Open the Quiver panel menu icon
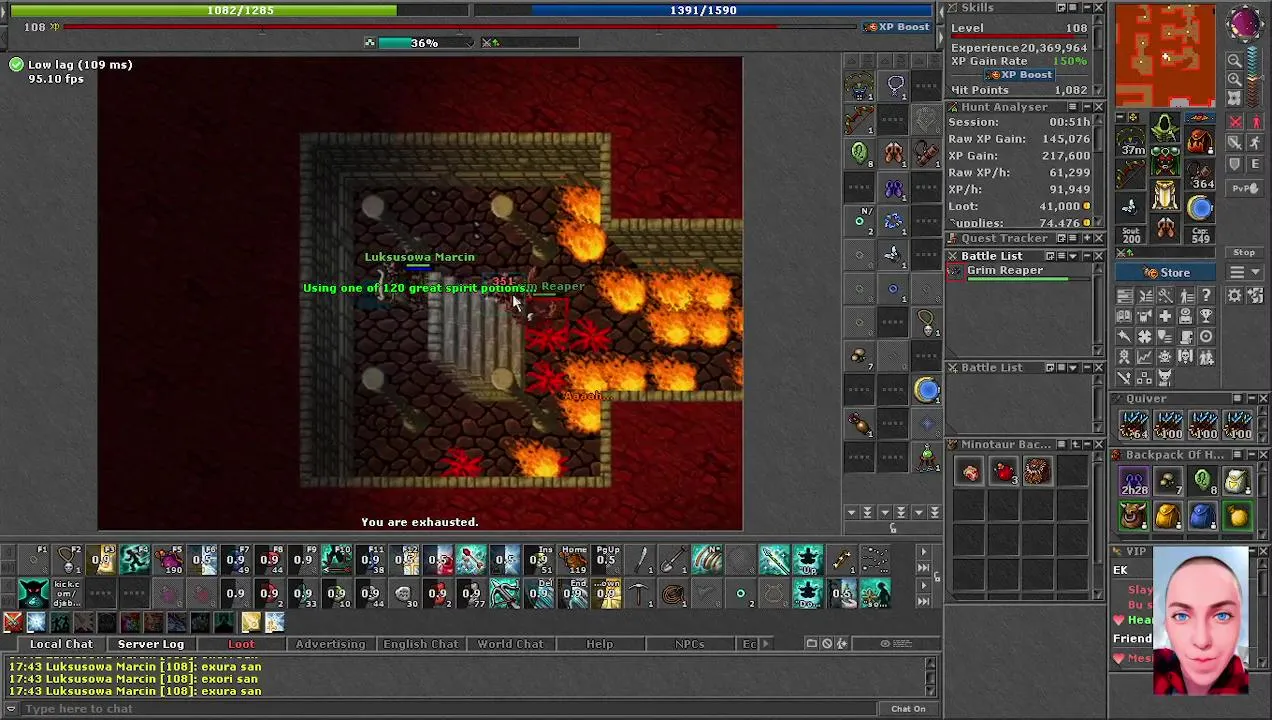 pyautogui.click(x=1236, y=399)
